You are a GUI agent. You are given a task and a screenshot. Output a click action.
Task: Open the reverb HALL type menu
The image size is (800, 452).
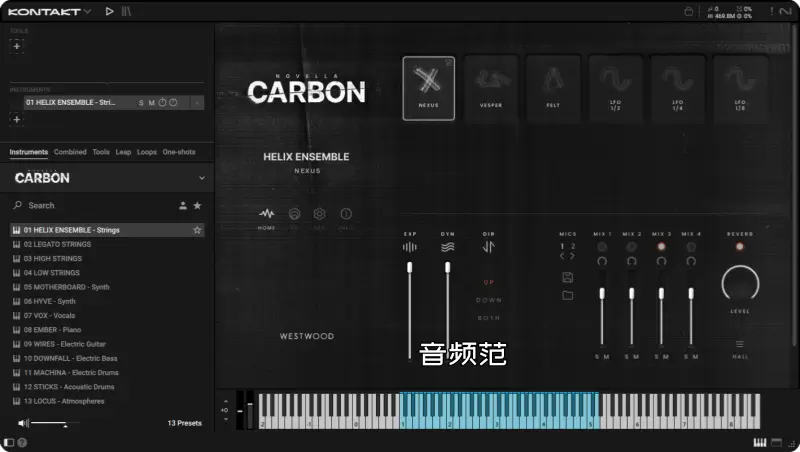tap(740, 349)
